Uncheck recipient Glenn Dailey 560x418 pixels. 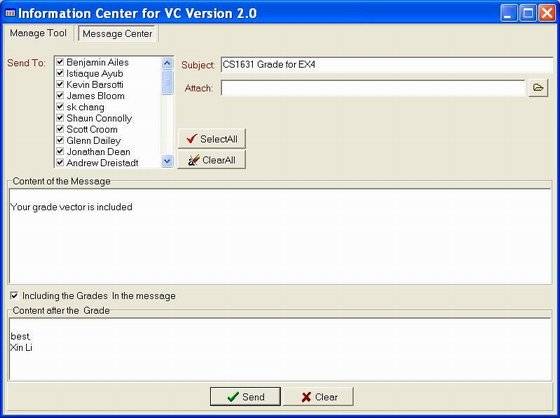pyautogui.click(x=60, y=140)
